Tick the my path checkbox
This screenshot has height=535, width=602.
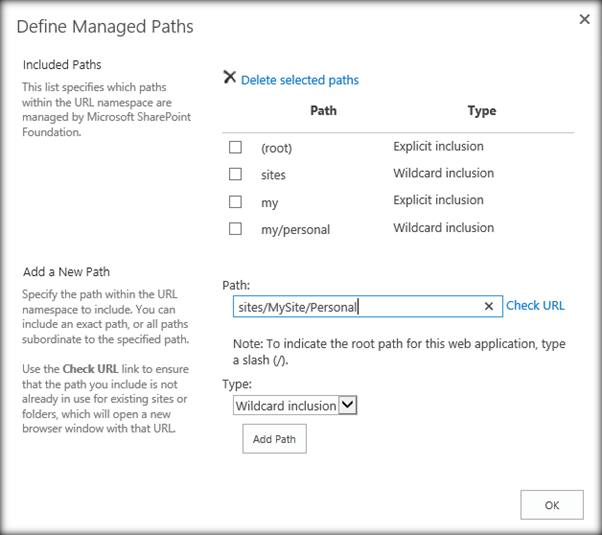click(x=236, y=201)
